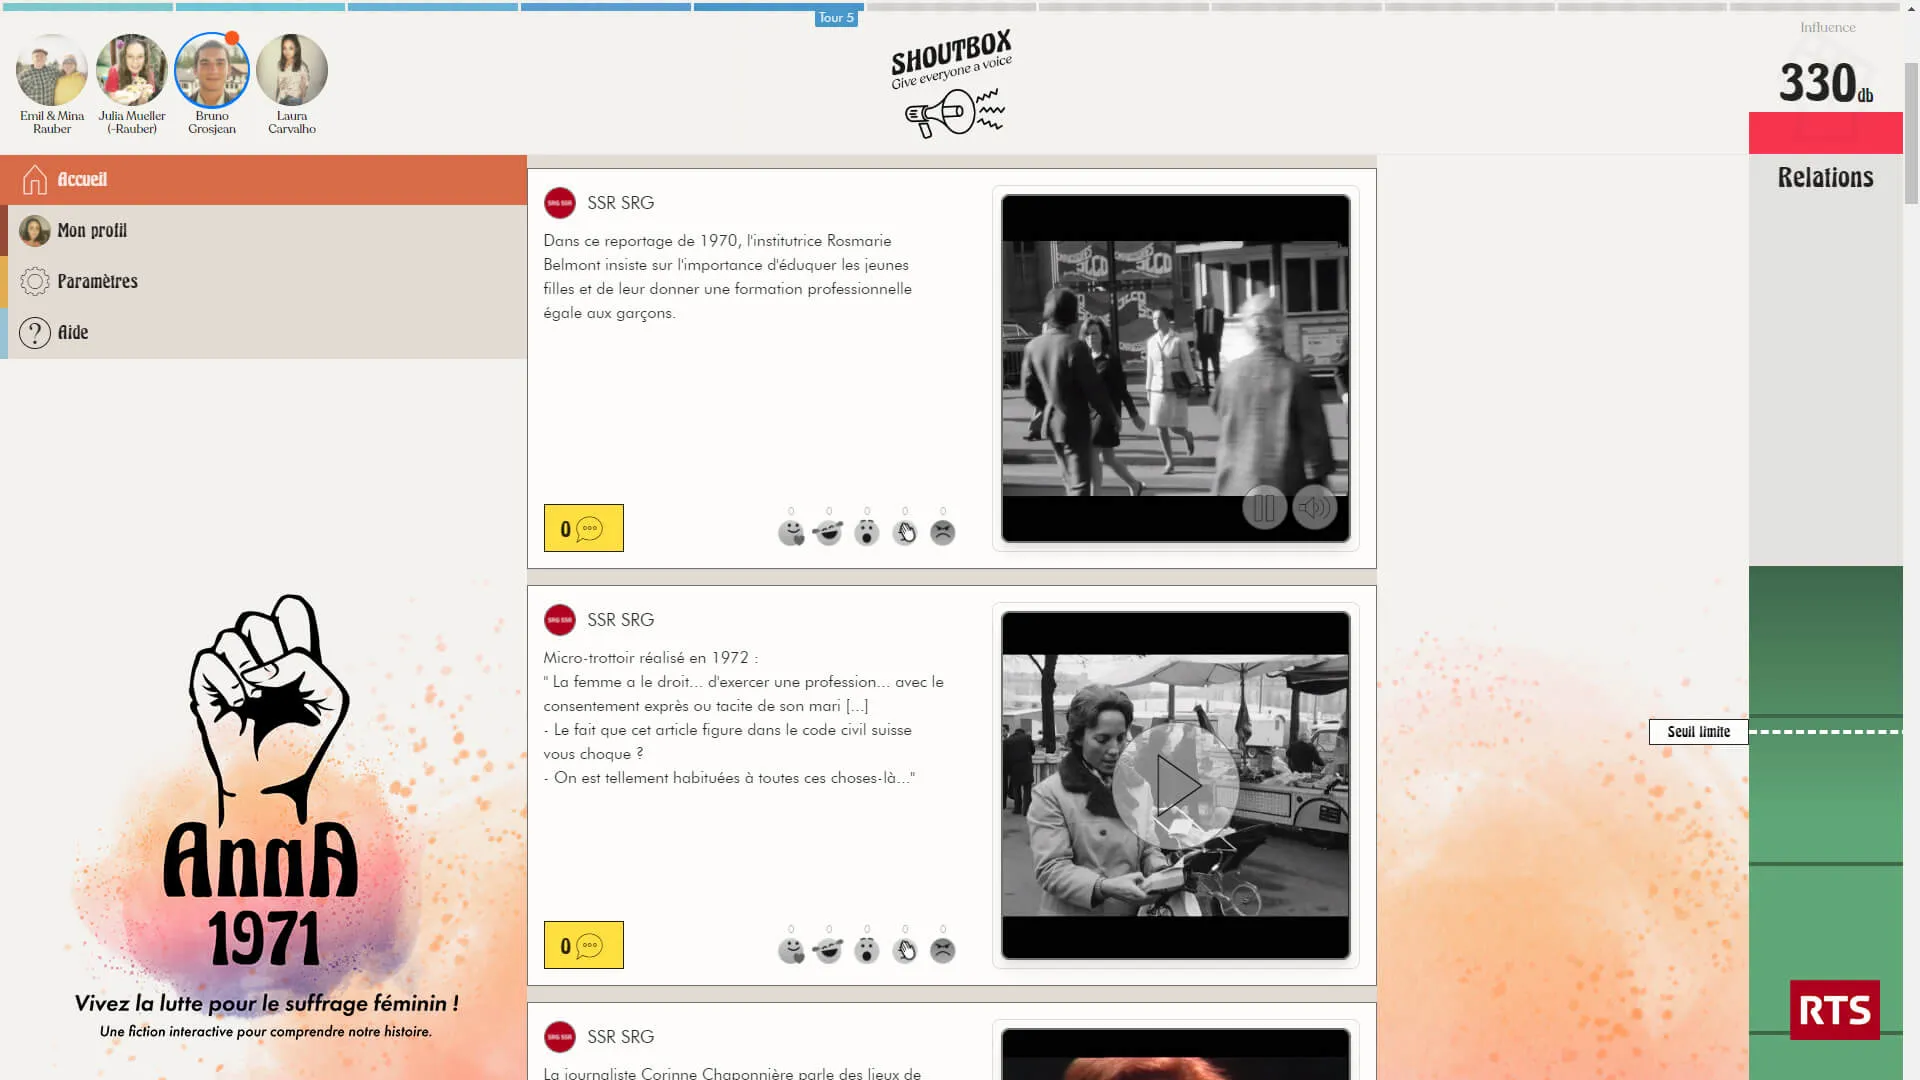This screenshot has width=1920, height=1080.
Task: Open Mon profil
Action: pos(36,230)
